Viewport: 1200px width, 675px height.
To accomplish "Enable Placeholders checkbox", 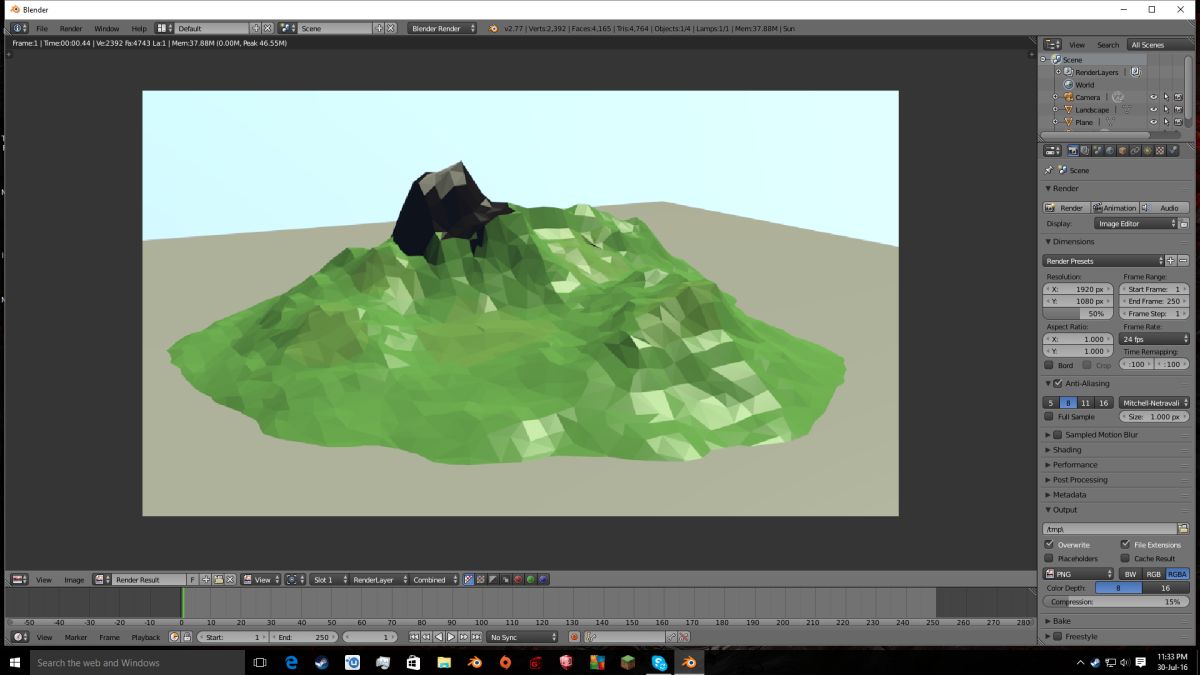I will click(x=1049, y=558).
